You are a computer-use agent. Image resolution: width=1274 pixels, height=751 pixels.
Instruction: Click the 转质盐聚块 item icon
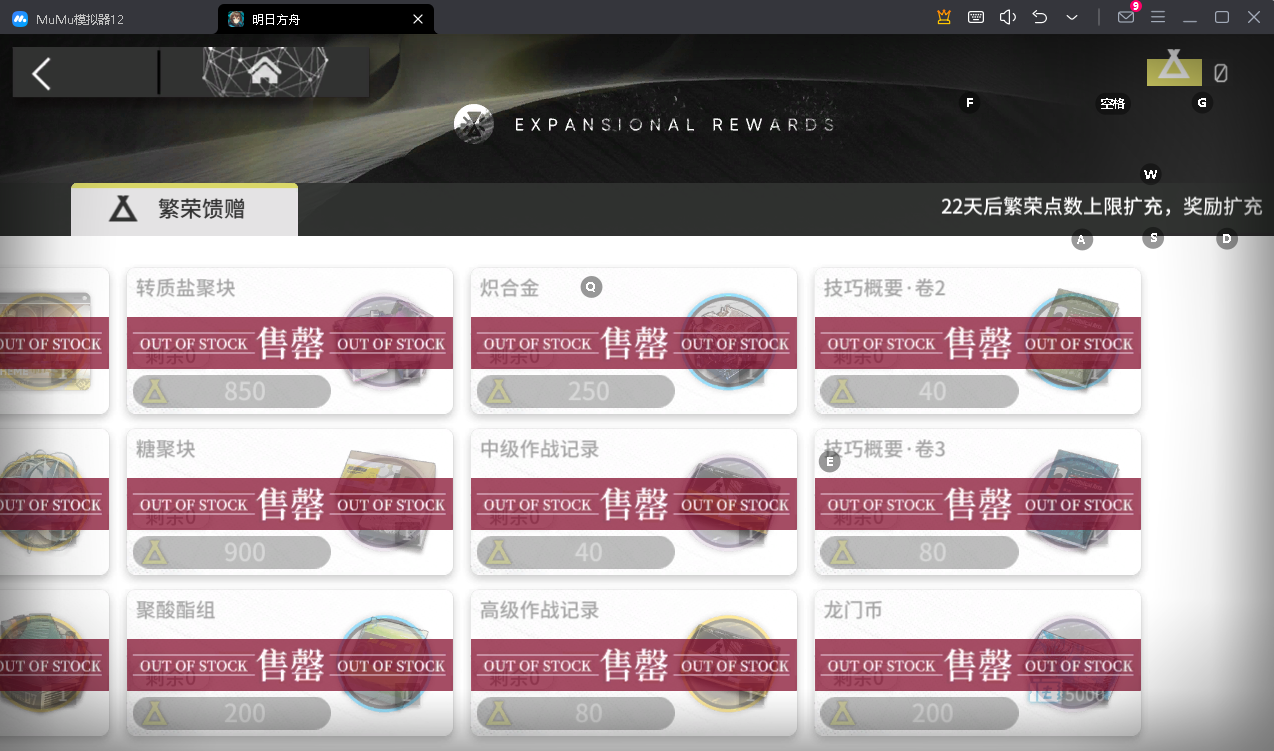point(385,341)
